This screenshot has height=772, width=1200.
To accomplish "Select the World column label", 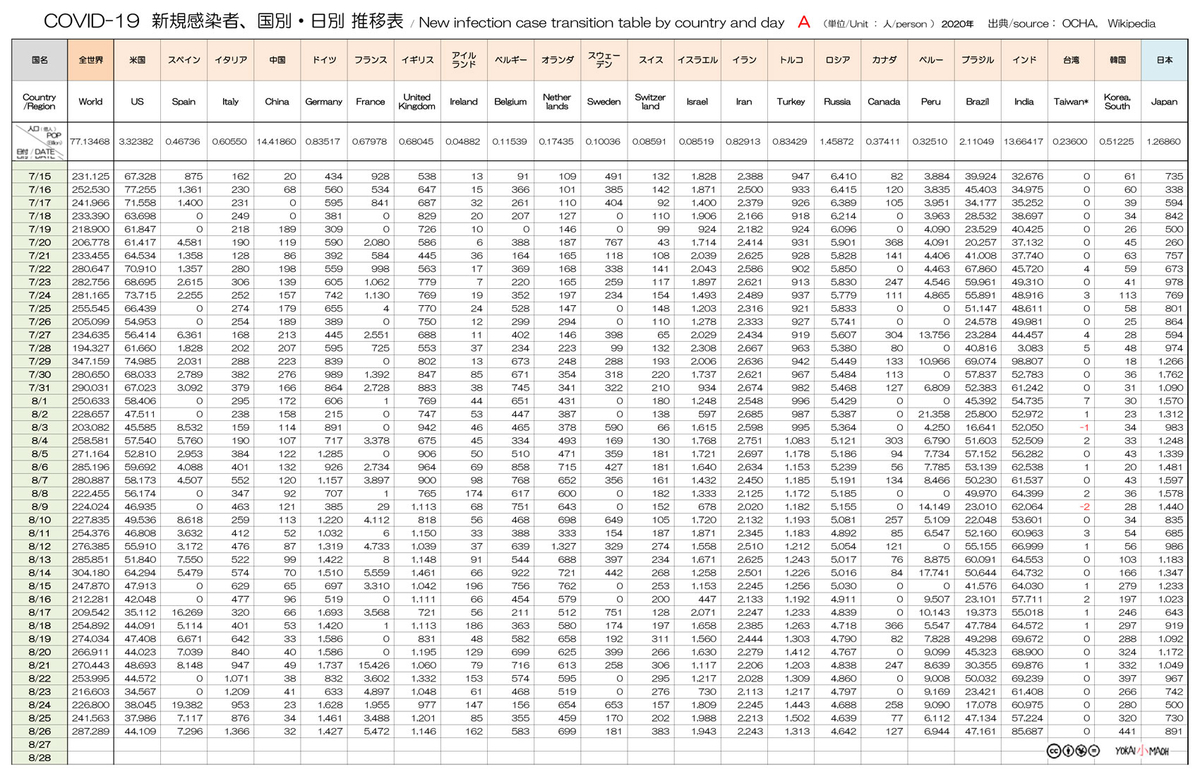I will coord(90,101).
